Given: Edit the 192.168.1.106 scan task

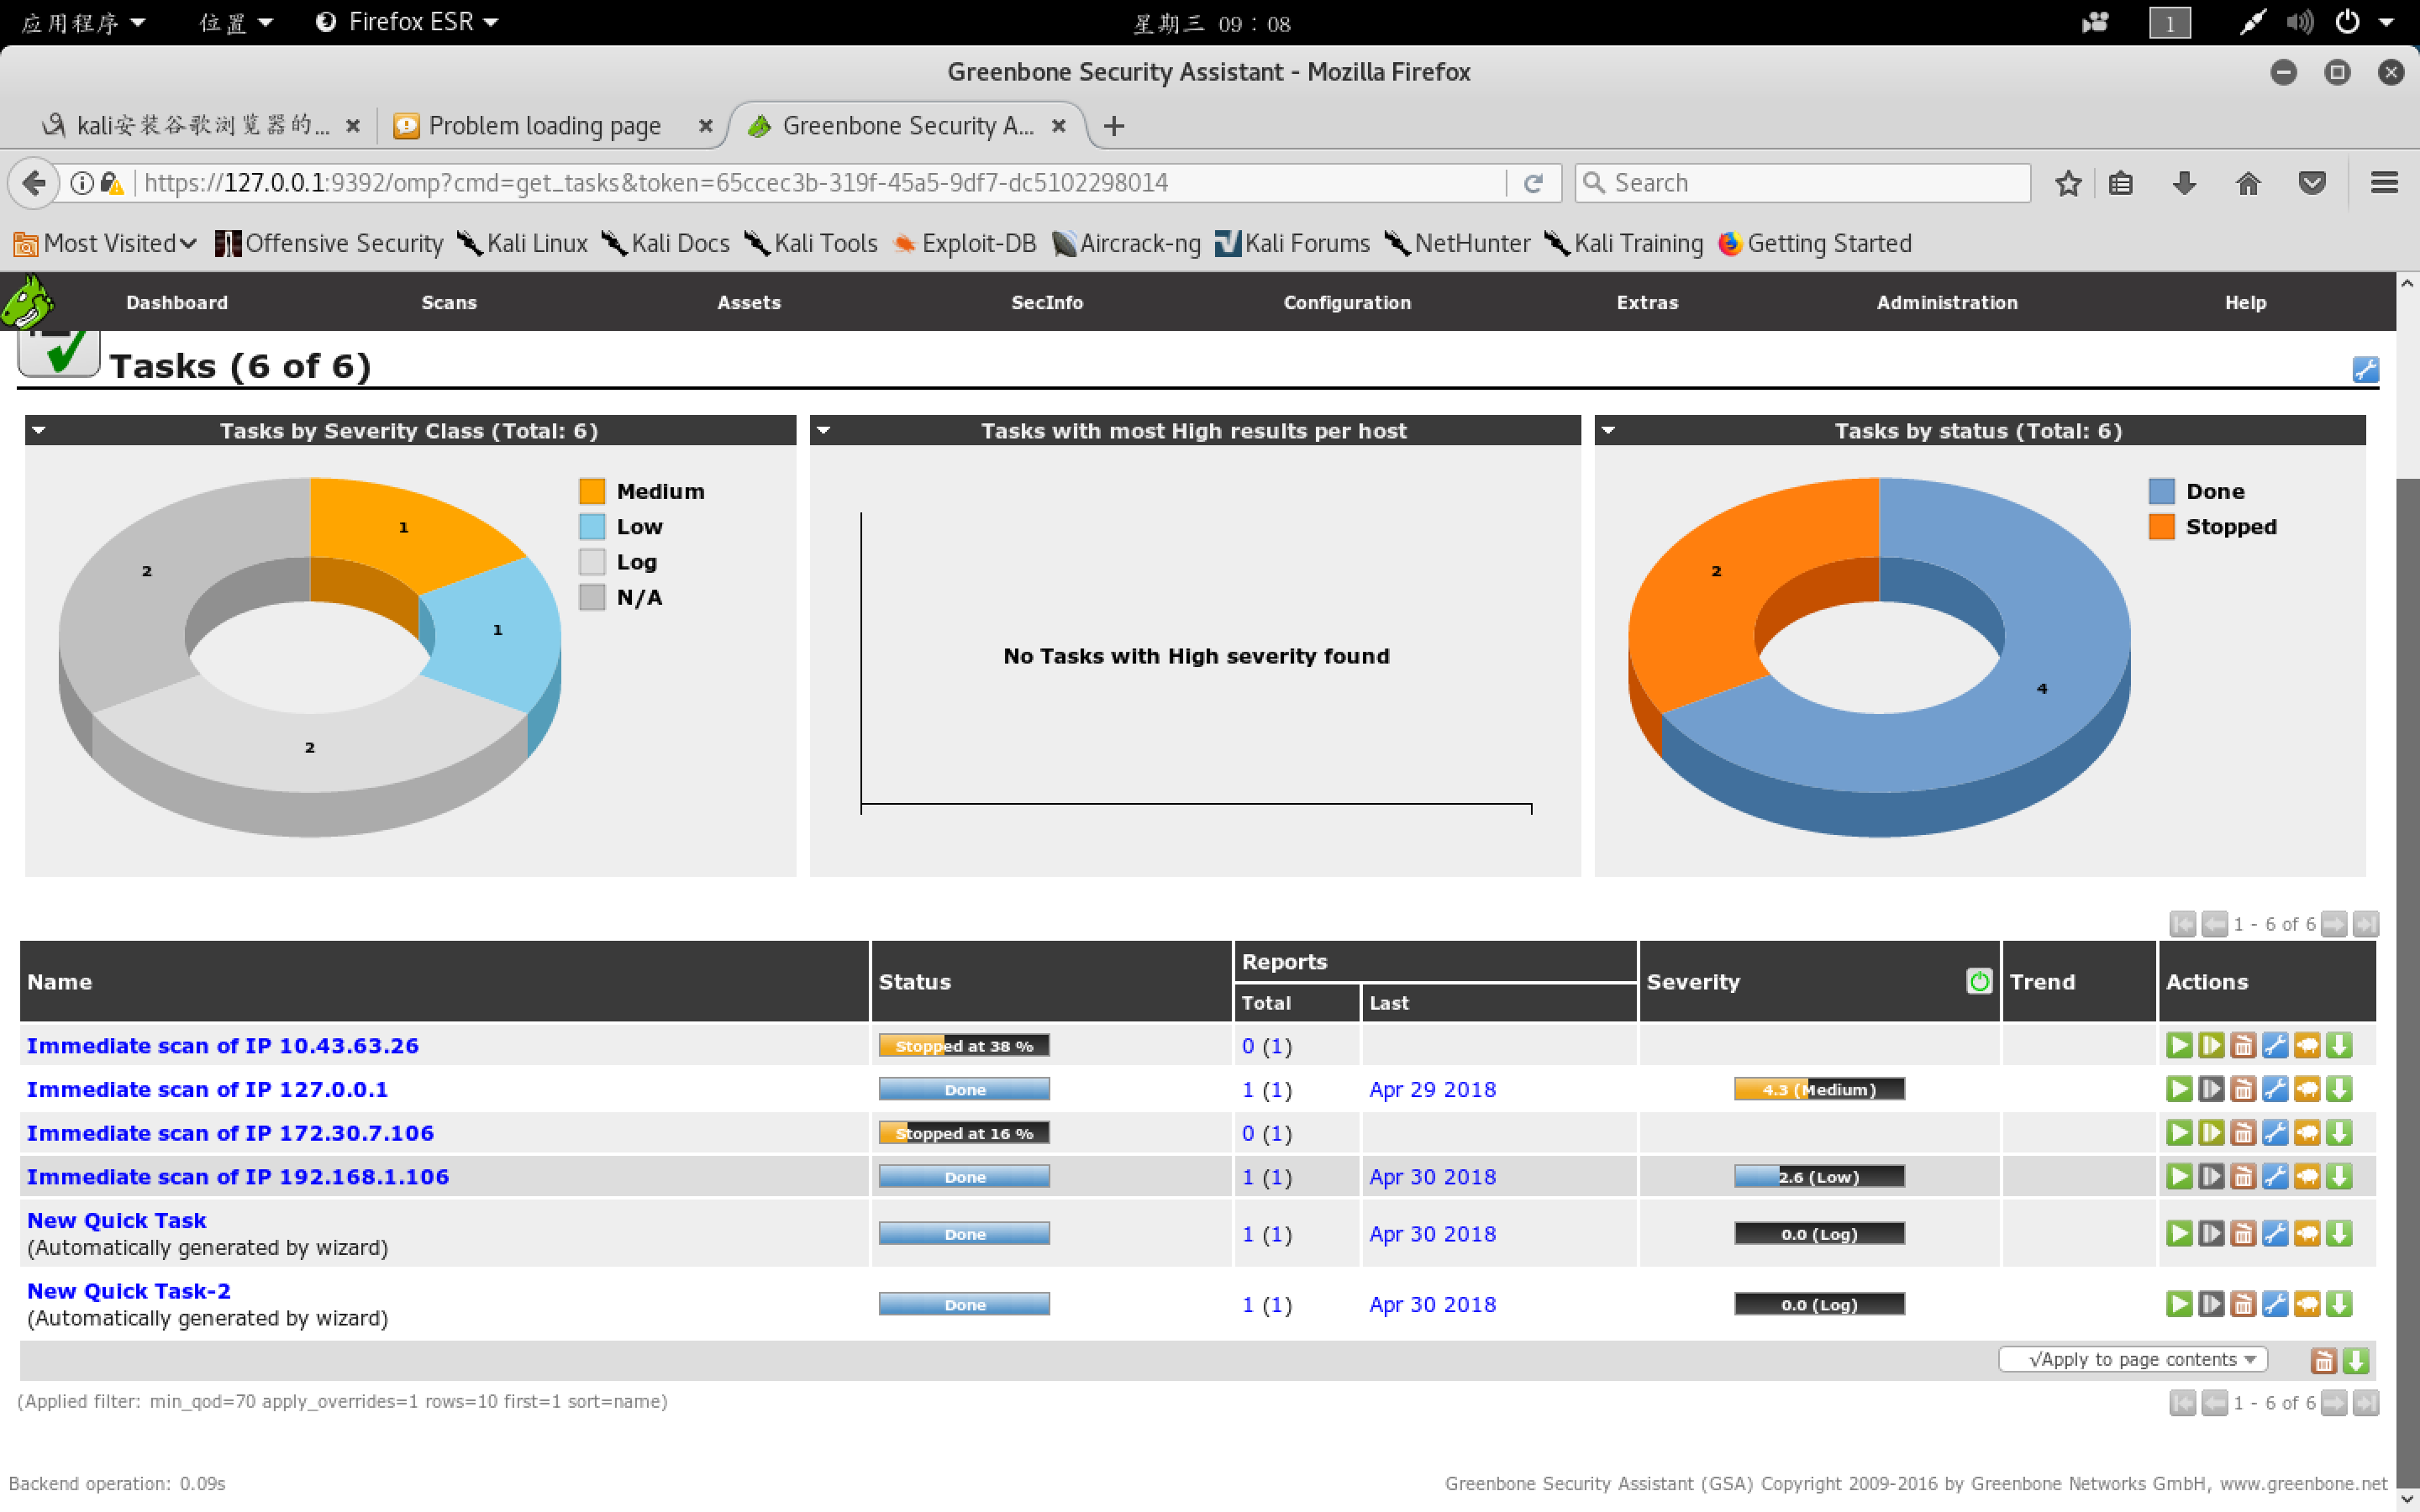Looking at the screenshot, I should pyautogui.click(x=2275, y=1177).
